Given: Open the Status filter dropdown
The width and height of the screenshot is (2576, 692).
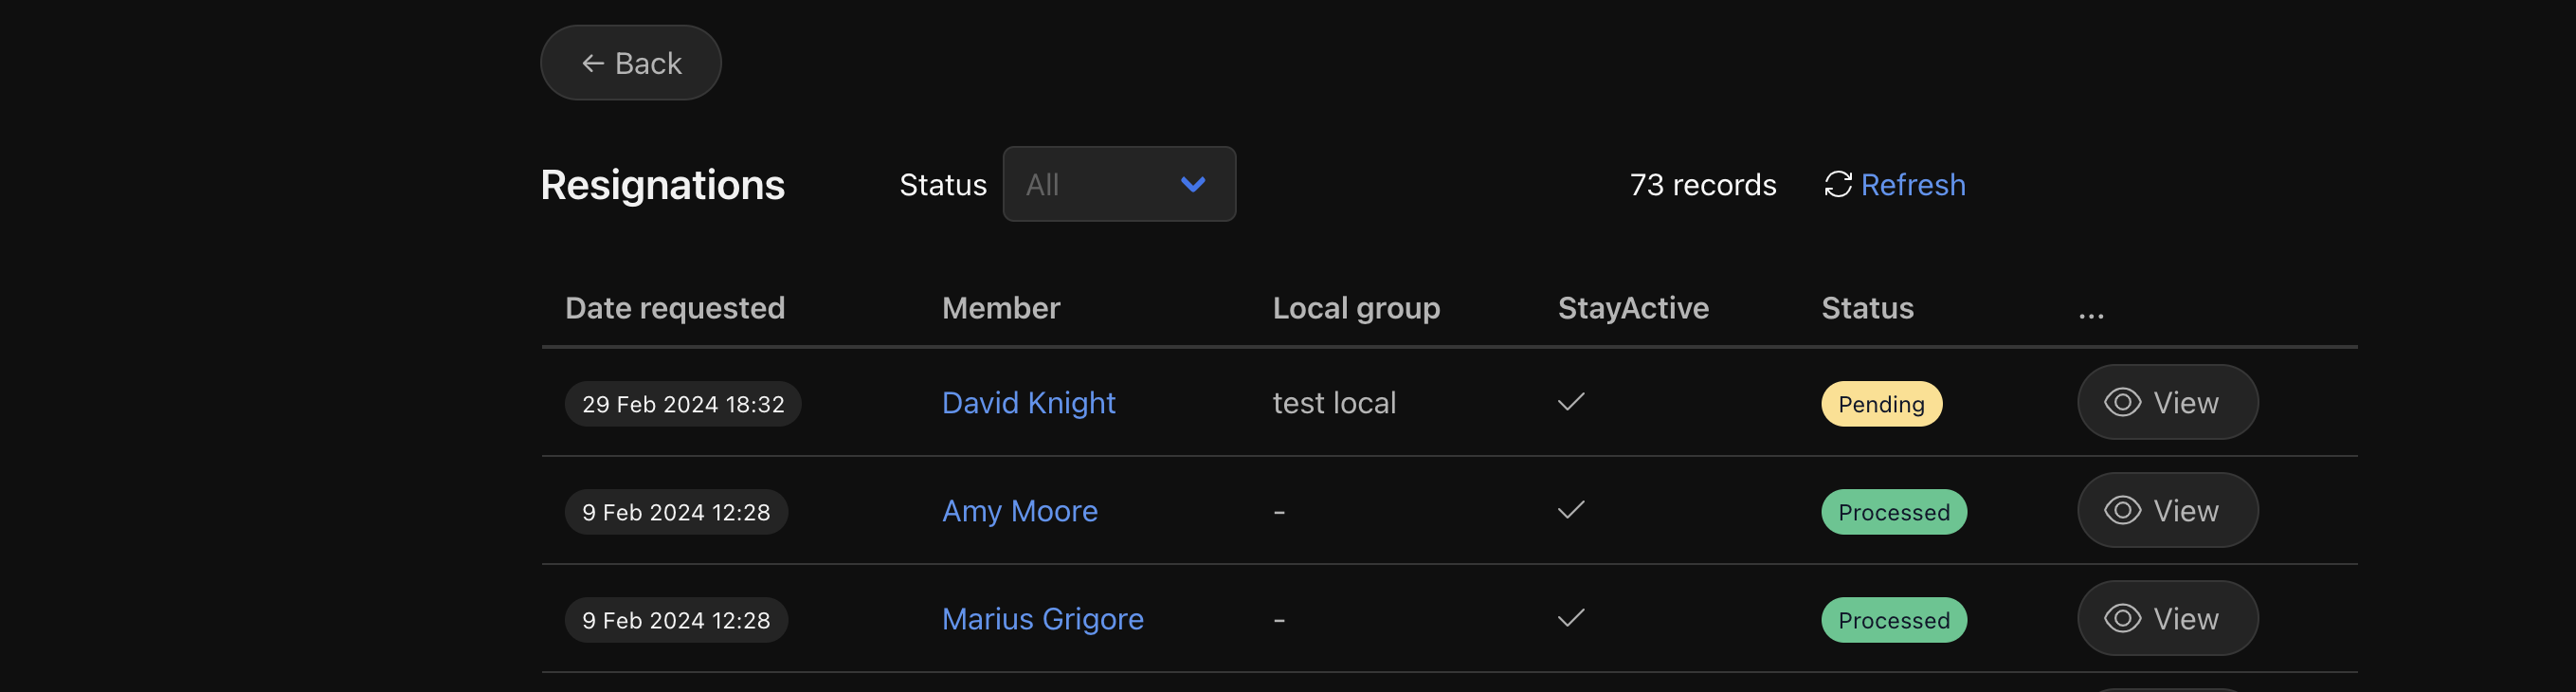Looking at the screenshot, I should pyautogui.click(x=1119, y=184).
